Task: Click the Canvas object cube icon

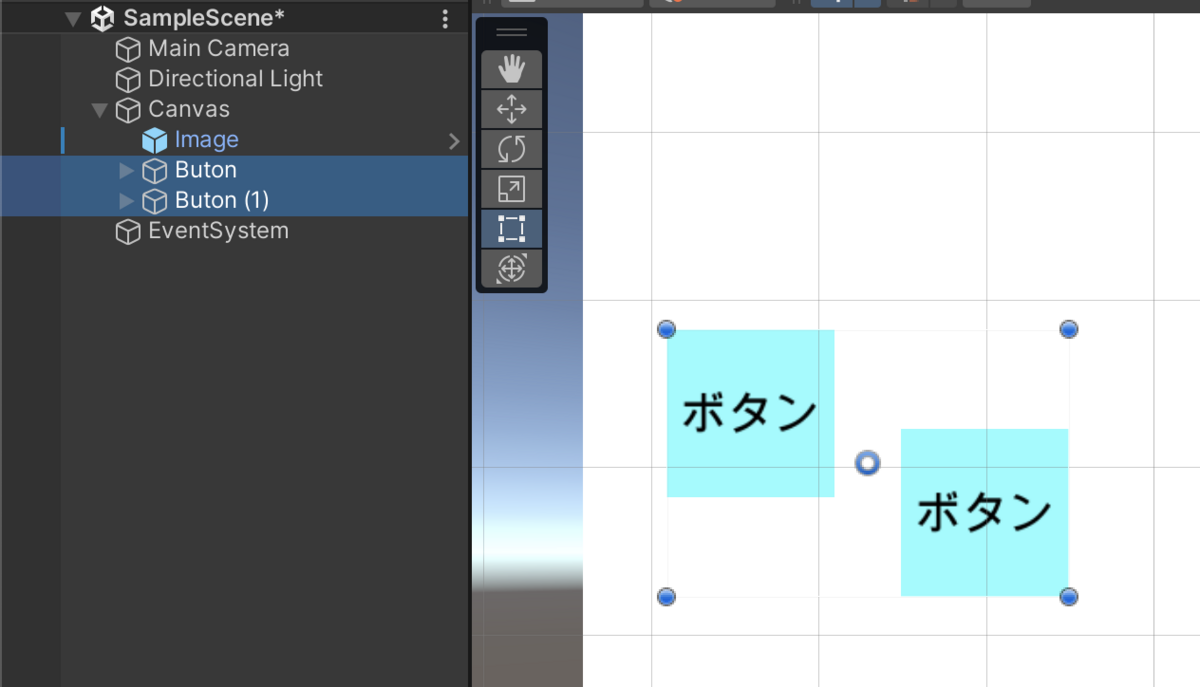Action: [x=128, y=110]
